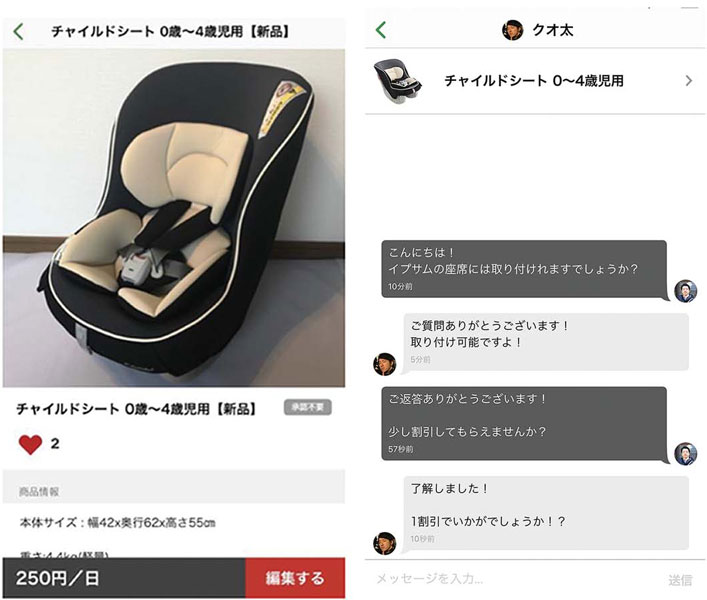Screen dimensions: 707x600
Task: Tap avatar beside 取り付け可能ですよ reply
Action: [x=385, y=364]
